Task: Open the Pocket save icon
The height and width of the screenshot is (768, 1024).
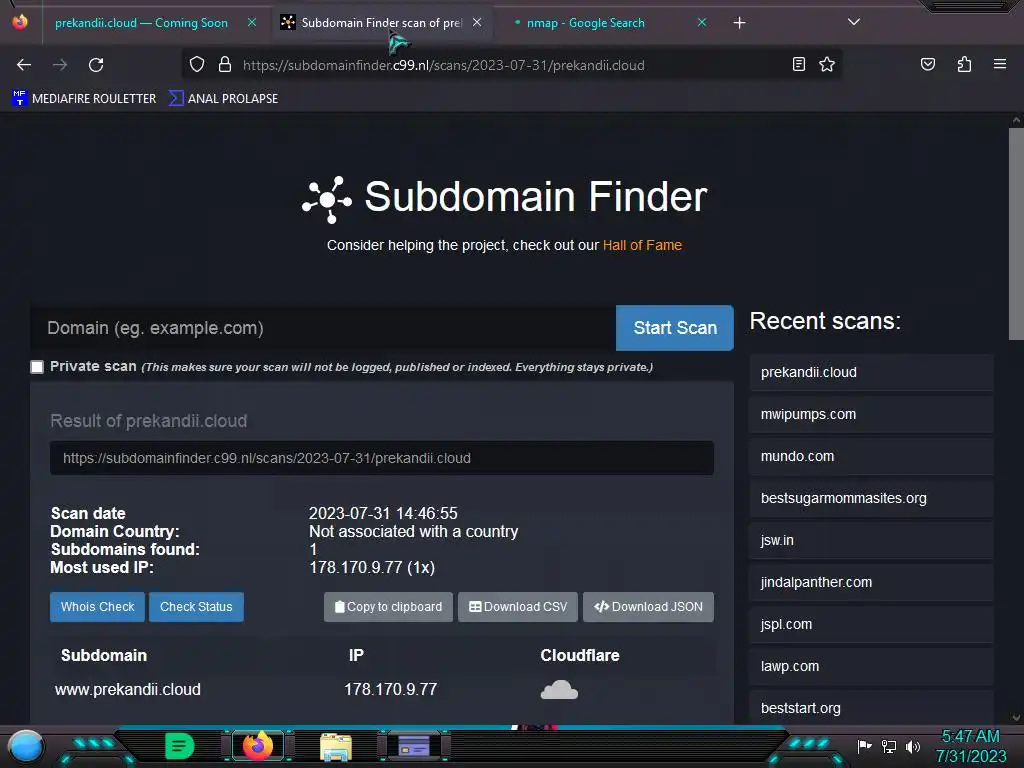Action: [x=928, y=64]
